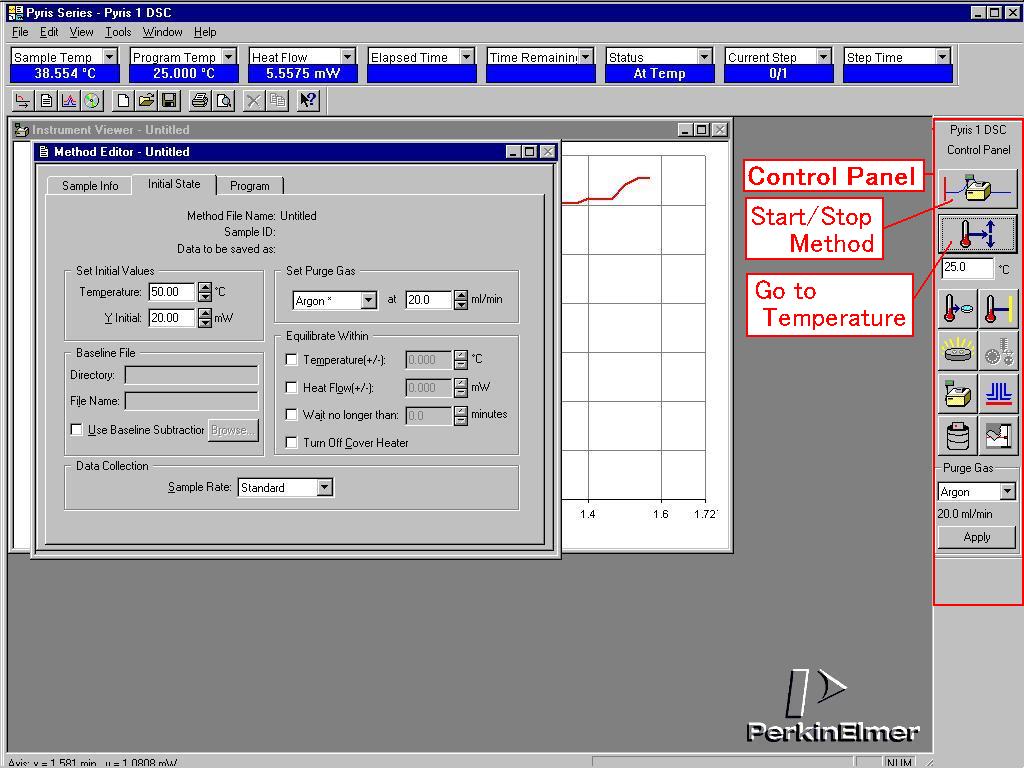The height and width of the screenshot is (768, 1024).
Task: Open the Help menu
Action: [205, 32]
